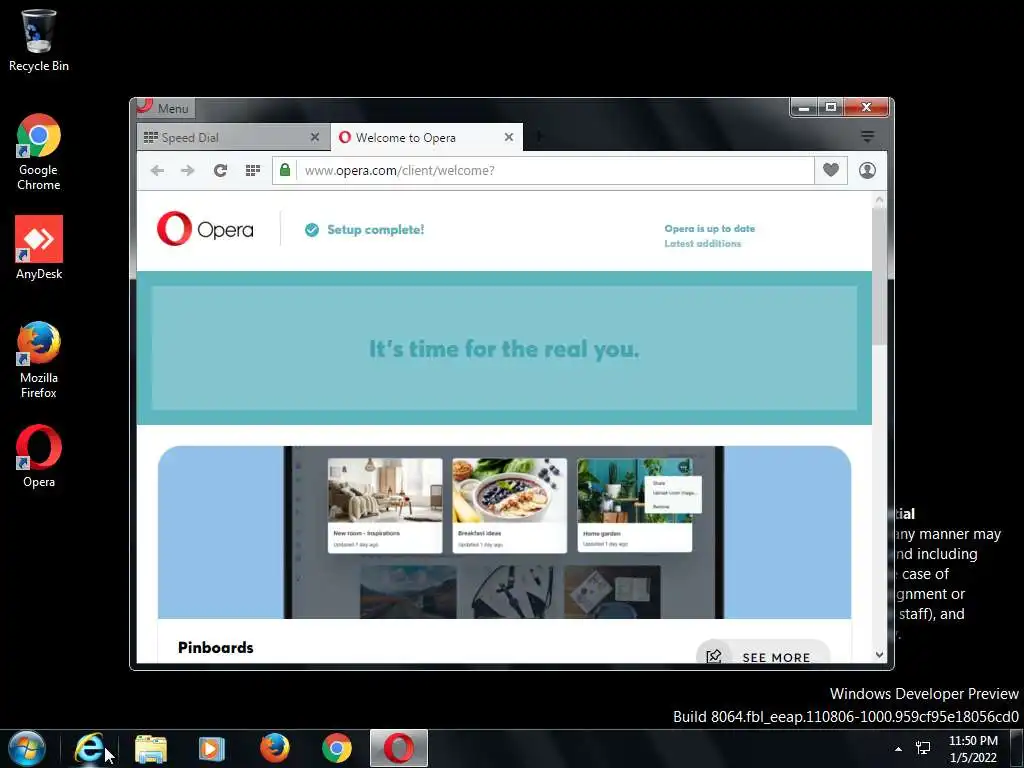Open the Windows Start button
The height and width of the screenshot is (768, 1024).
click(27, 748)
